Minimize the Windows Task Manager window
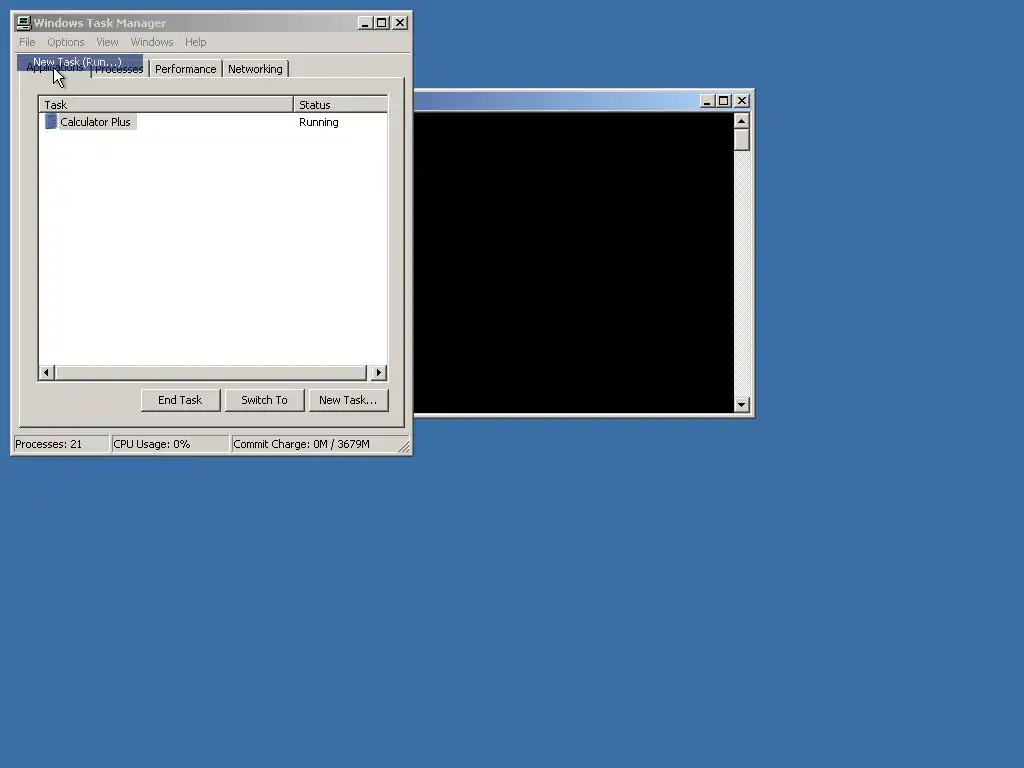 coord(365,23)
